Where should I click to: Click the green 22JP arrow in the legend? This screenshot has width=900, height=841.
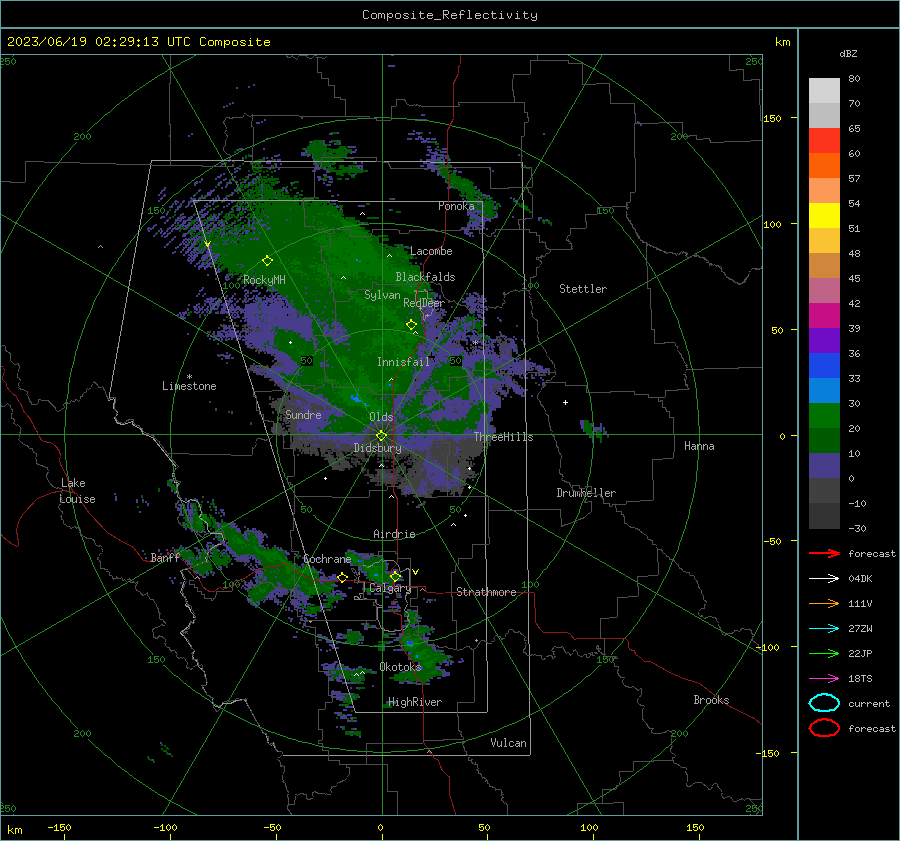[824, 653]
